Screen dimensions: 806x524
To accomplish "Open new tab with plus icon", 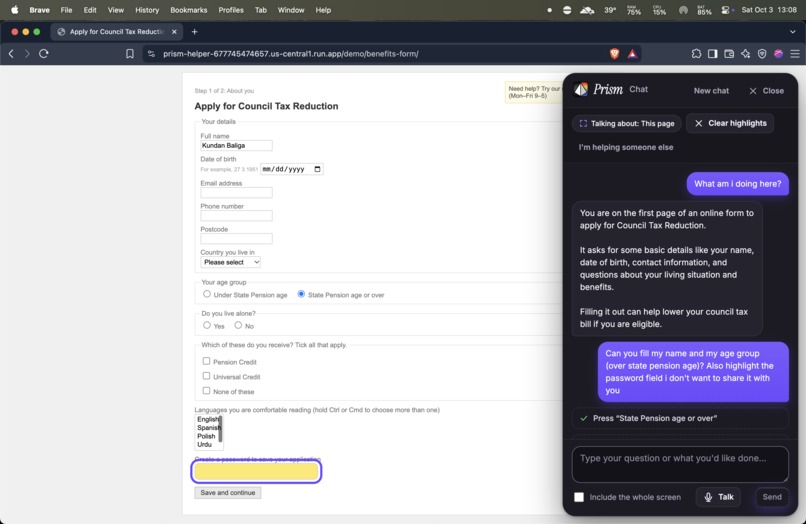I will [194, 32].
